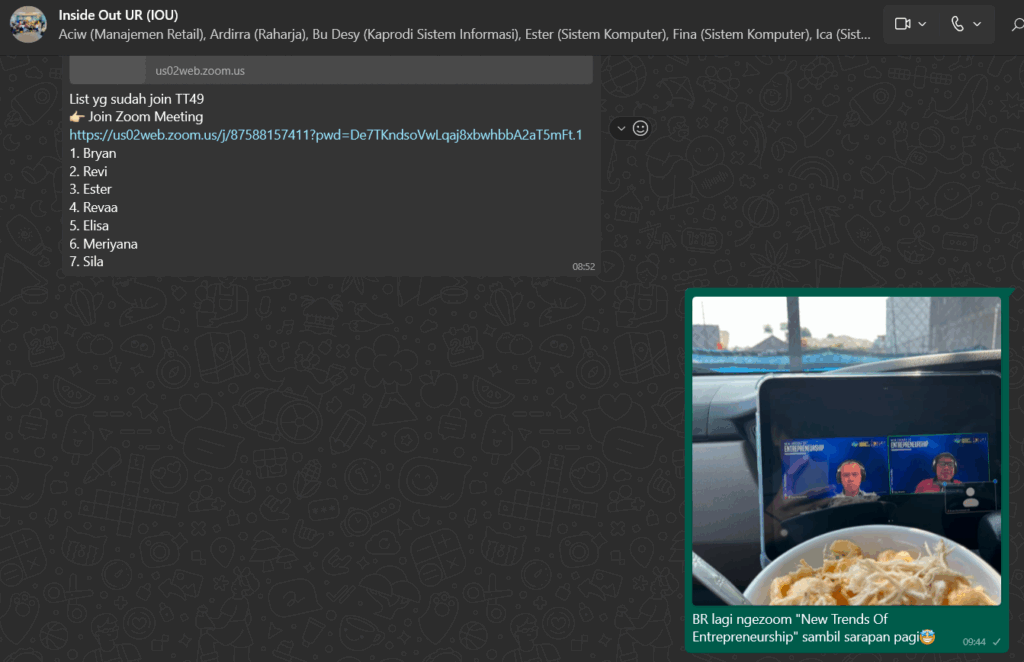The image size is (1024, 662).
Task: Start a voice call with the group
Action: (957, 24)
